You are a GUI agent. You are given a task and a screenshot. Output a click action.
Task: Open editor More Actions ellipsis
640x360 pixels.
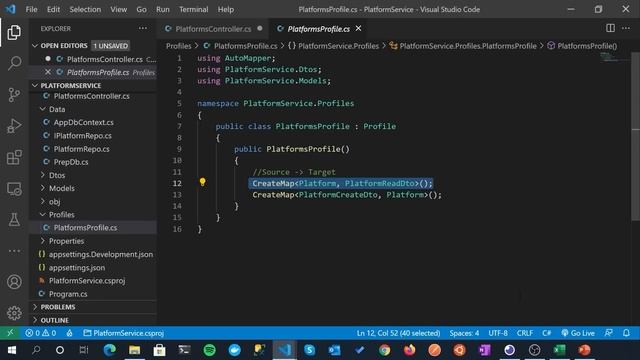click(x=626, y=28)
